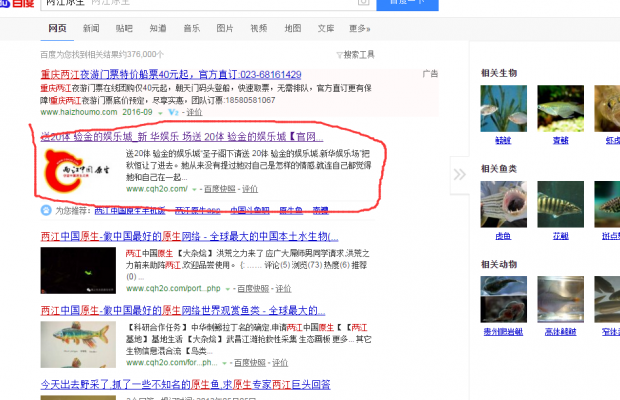Expand the 更多 menu
Screen dimensions: 620x400
tap(359, 28)
